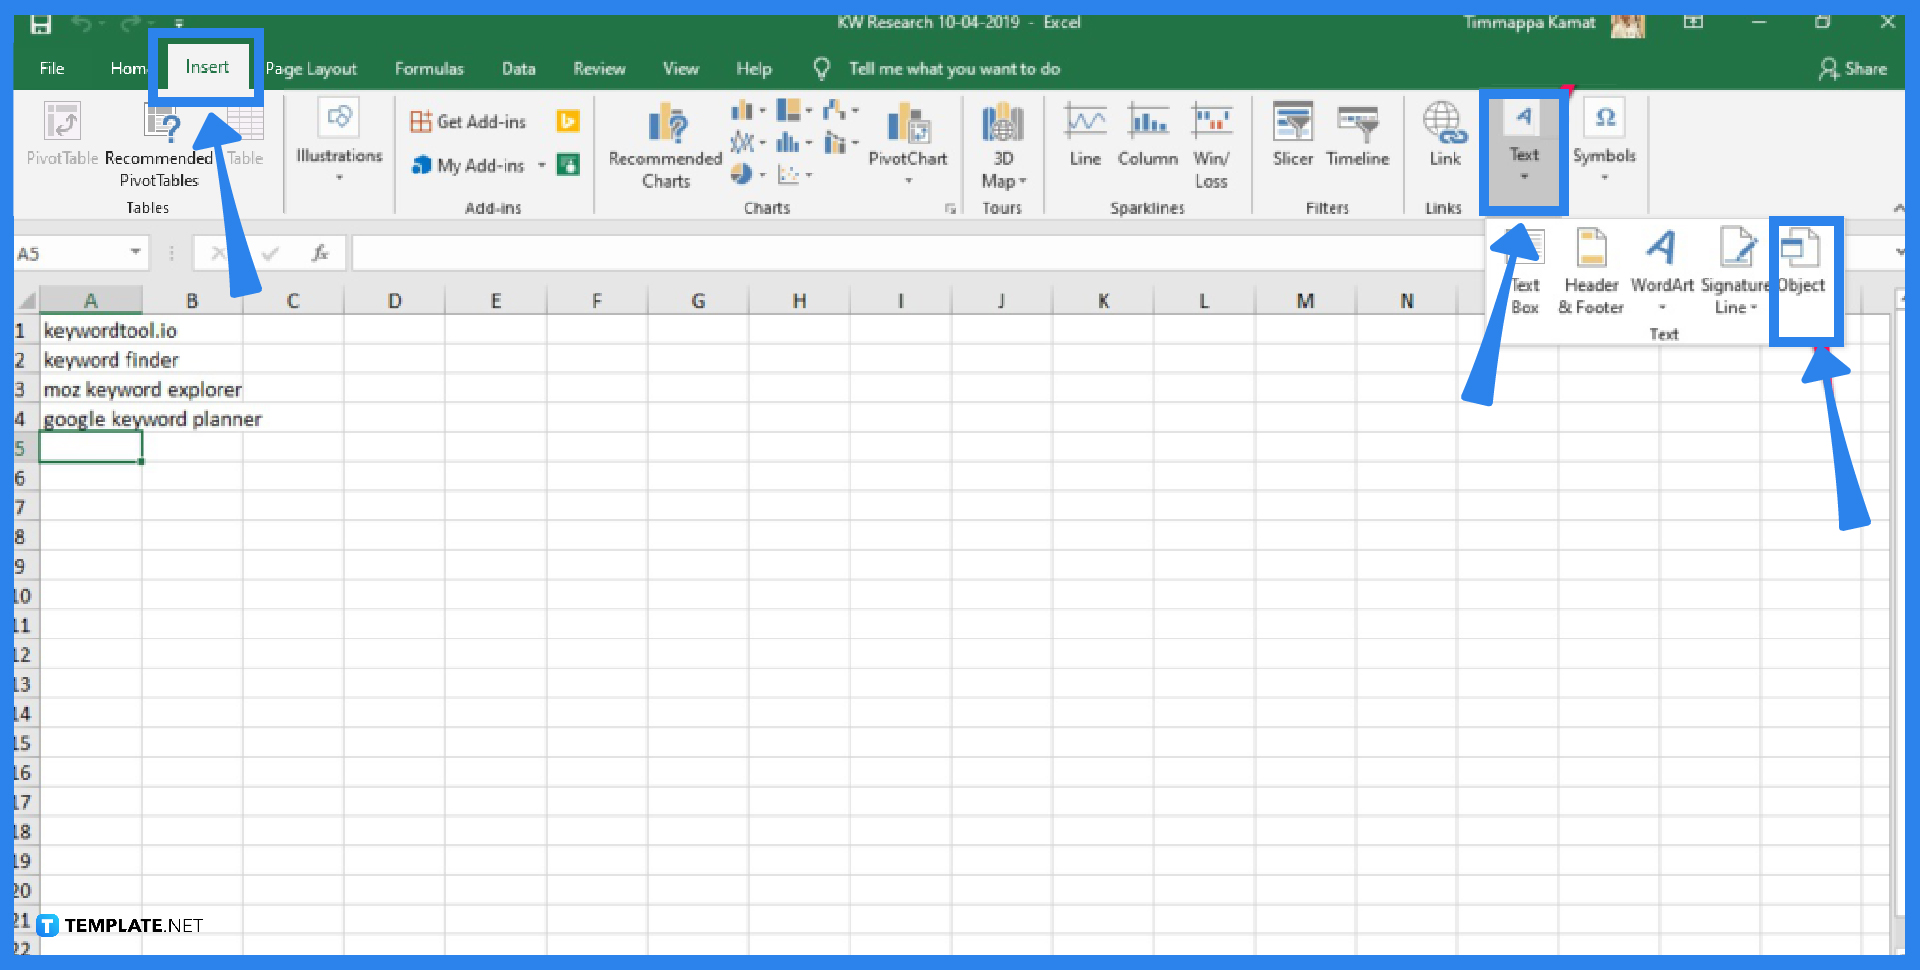This screenshot has width=1920, height=970.
Task: Open the Review ribbon tab
Action: click(599, 68)
